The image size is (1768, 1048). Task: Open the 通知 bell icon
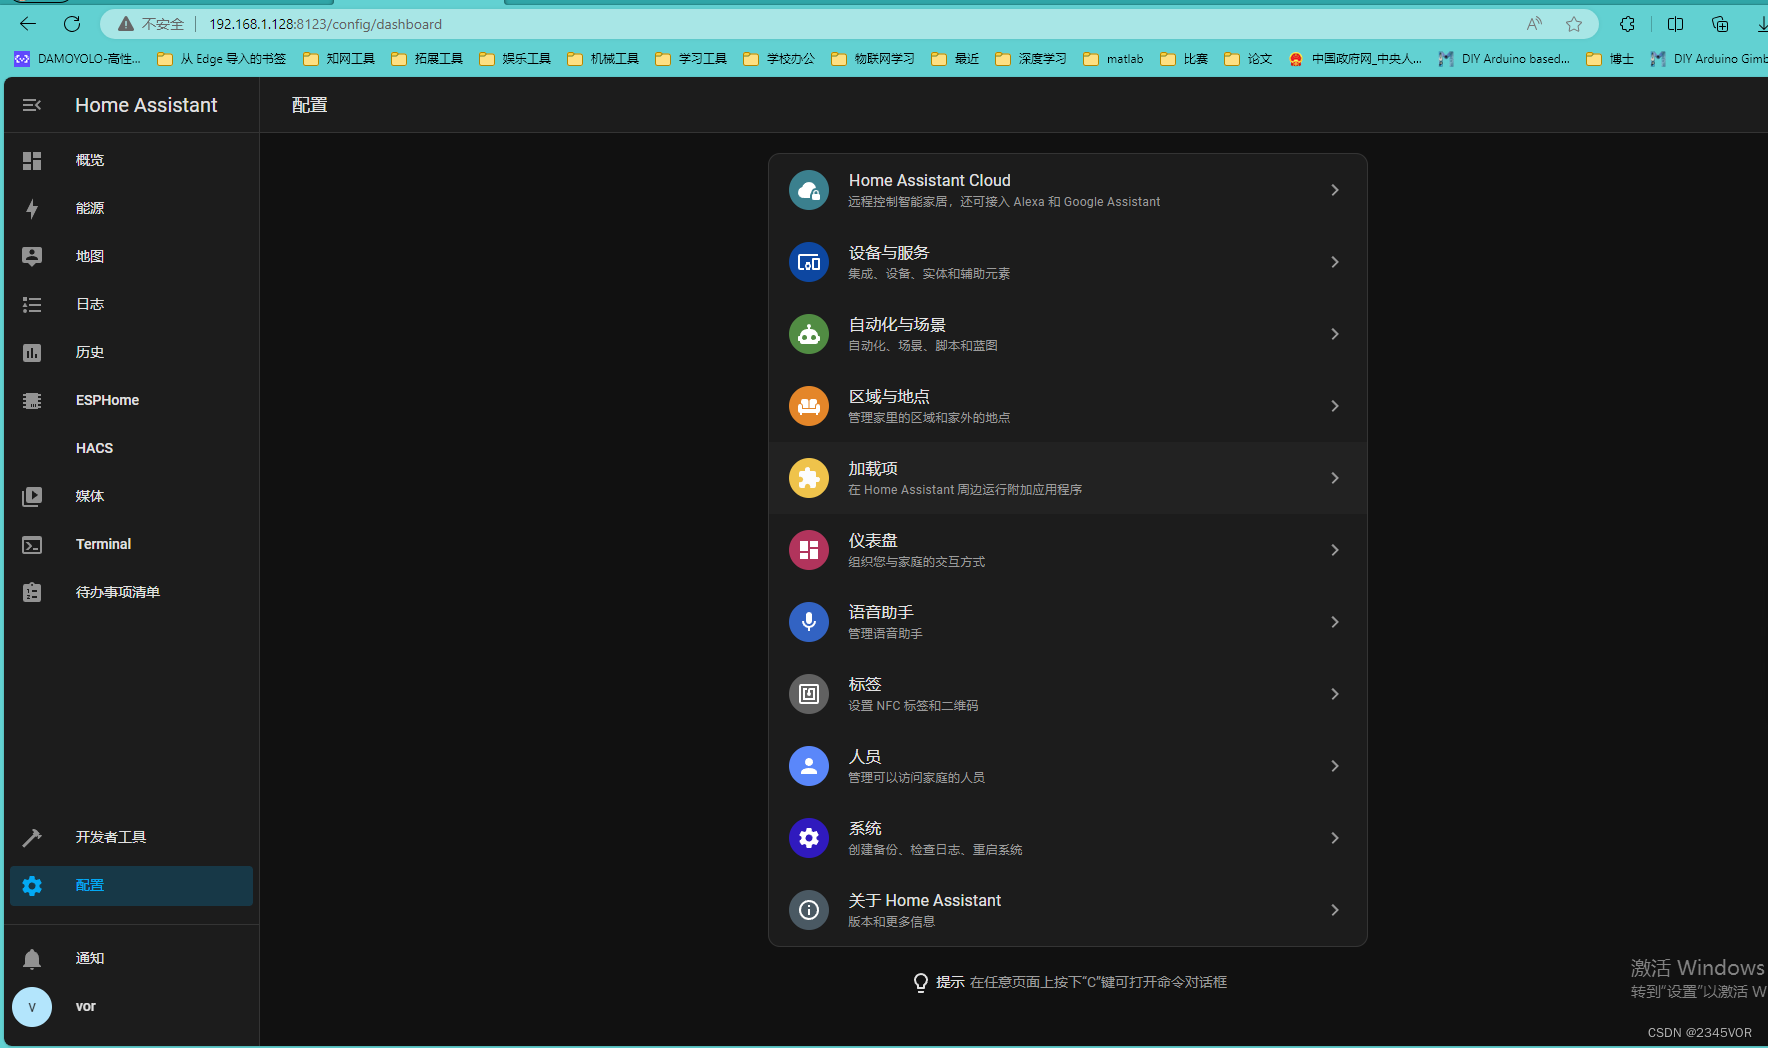coord(32,958)
